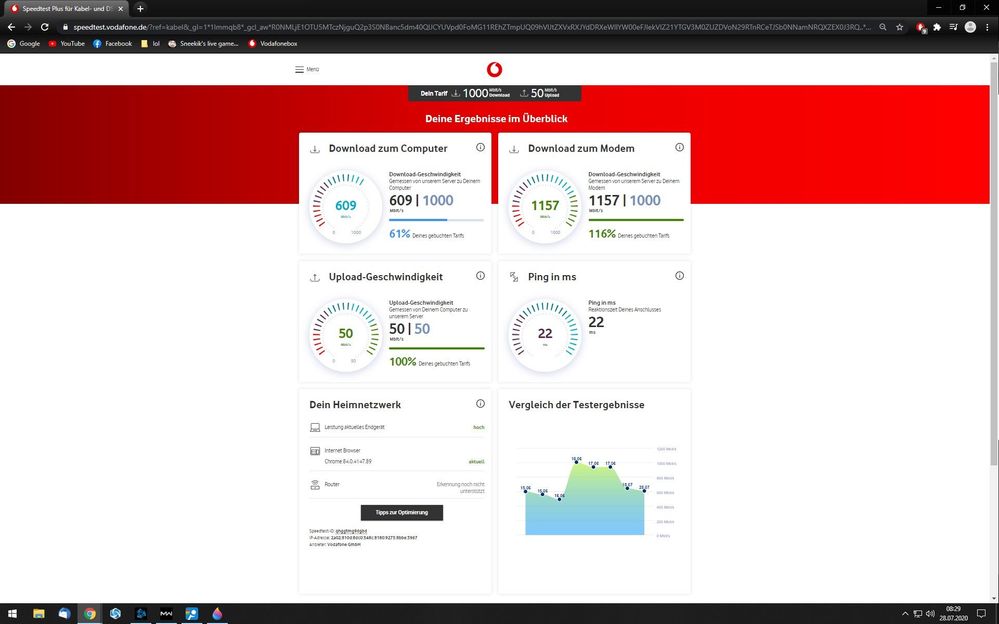Click the upload icon beside Upload-Geschwindigkeit
This screenshot has height=624, width=999.
coord(315,278)
